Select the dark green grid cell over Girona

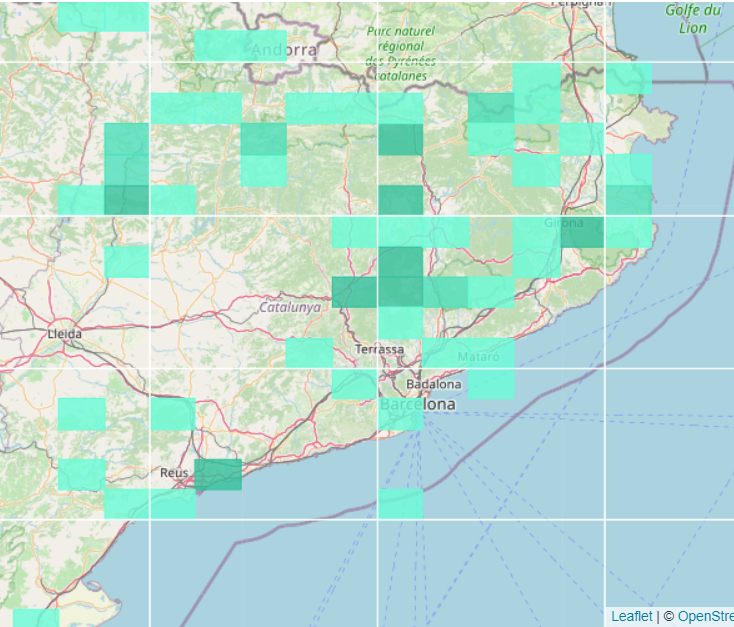pyautogui.click(x=583, y=232)
